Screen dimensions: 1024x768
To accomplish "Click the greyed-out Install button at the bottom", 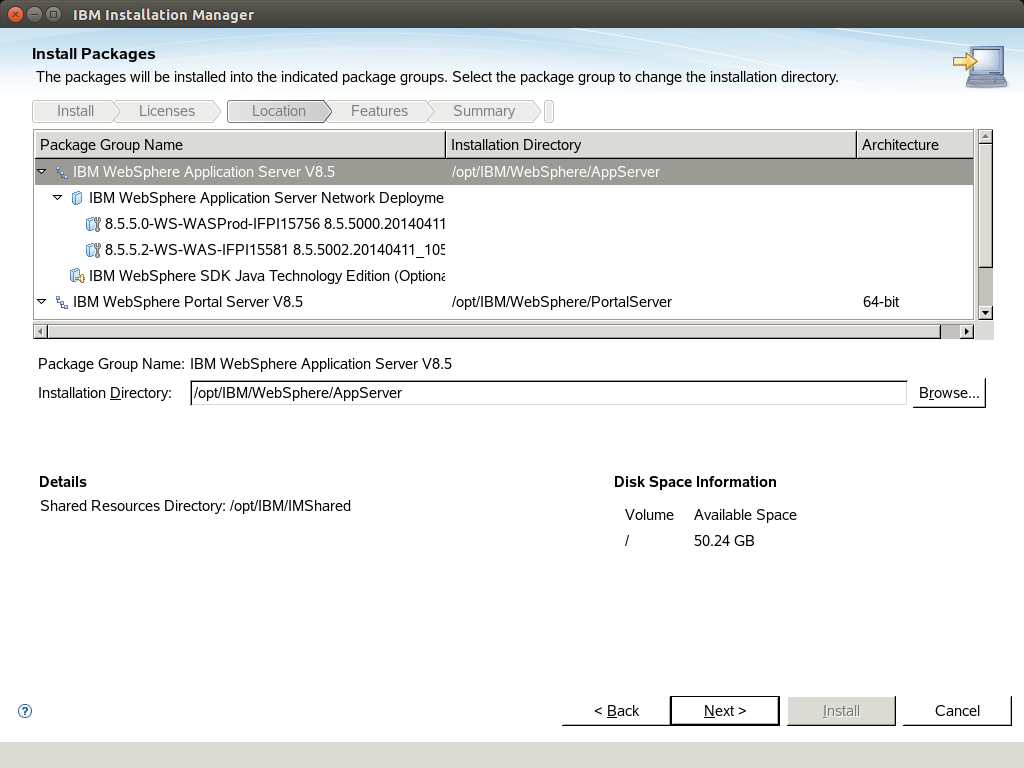I will [x=841, y=711].
